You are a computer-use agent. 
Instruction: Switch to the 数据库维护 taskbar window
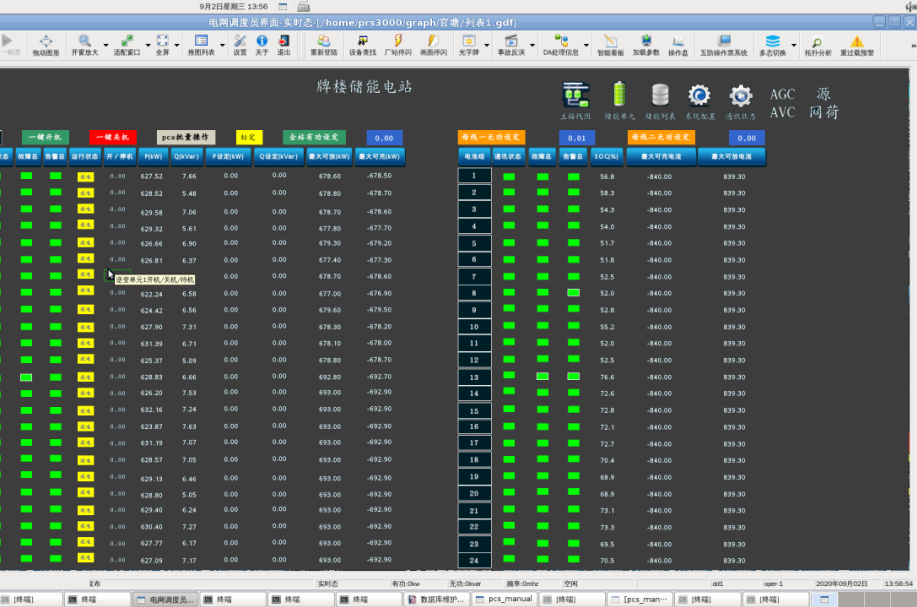(x=437, y=599)
